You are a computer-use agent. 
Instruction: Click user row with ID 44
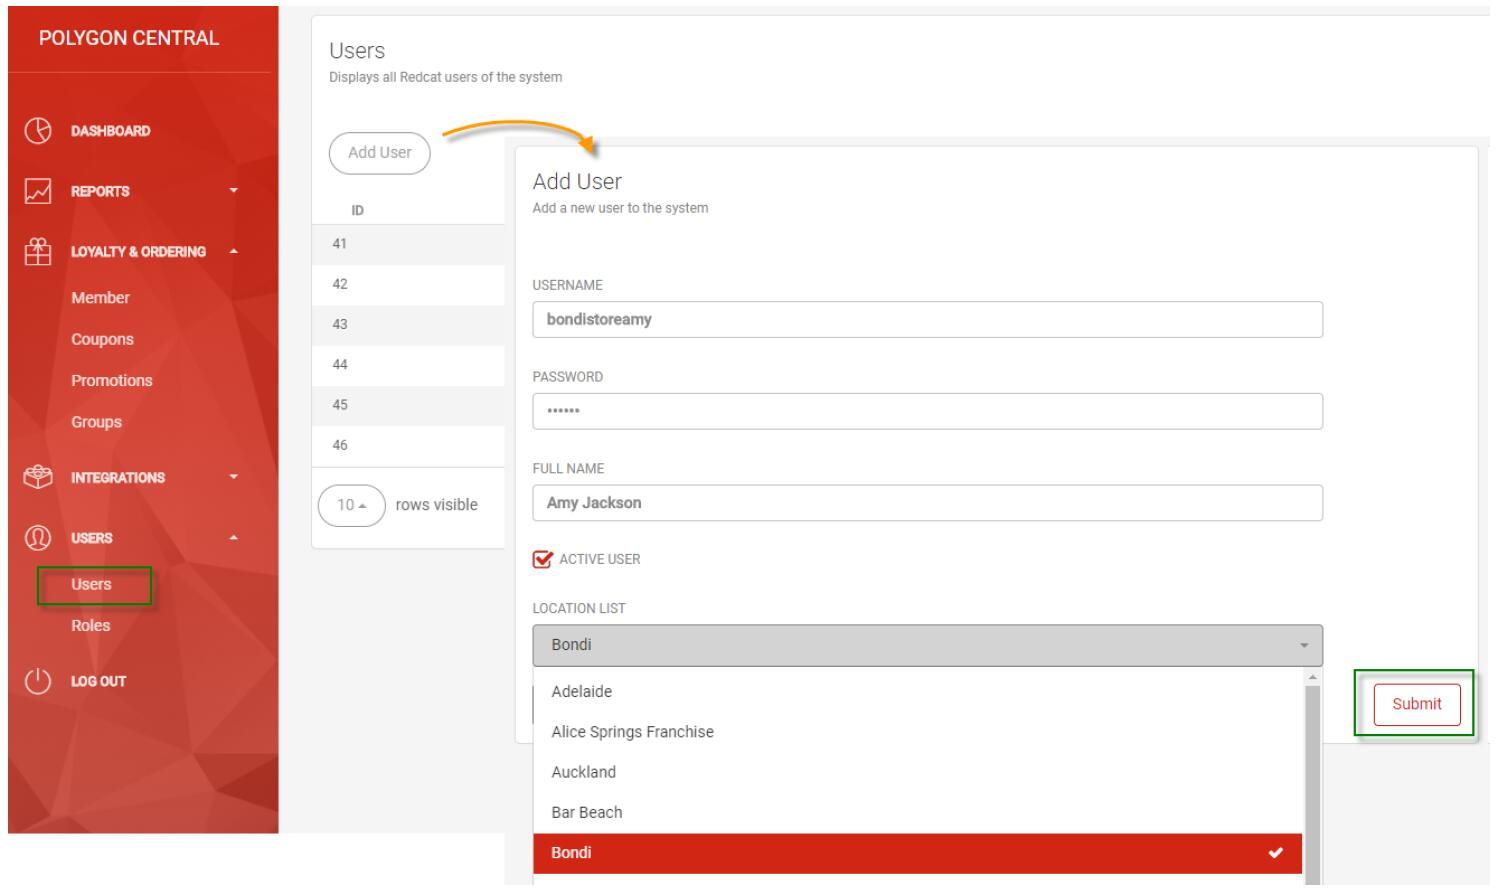pyautogui.click(x=408, y=365)
